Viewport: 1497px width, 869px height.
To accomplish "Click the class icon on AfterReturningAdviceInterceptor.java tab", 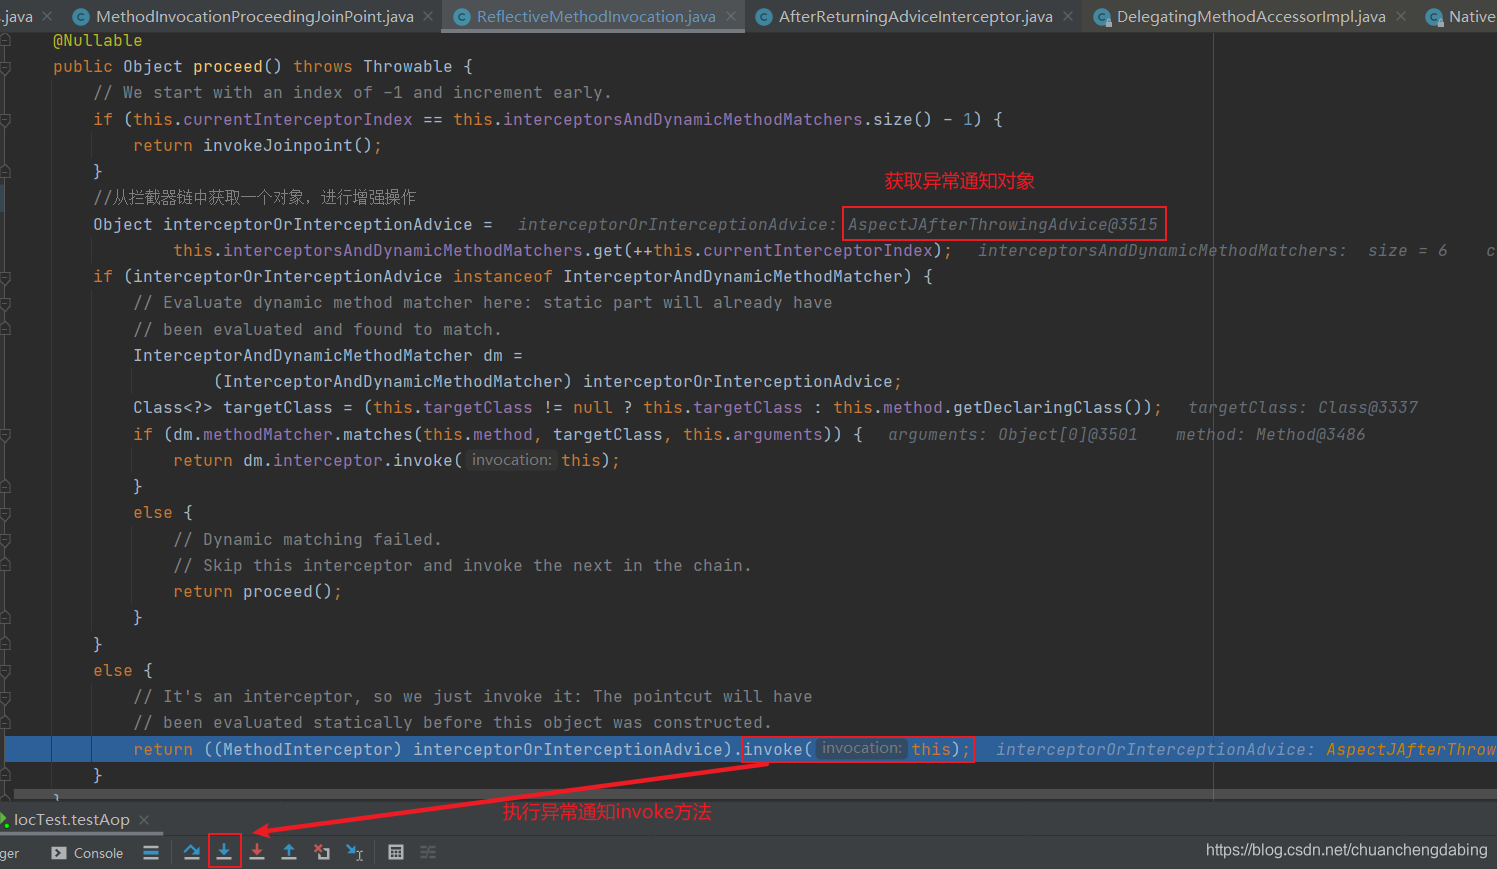I will point(764,17).
